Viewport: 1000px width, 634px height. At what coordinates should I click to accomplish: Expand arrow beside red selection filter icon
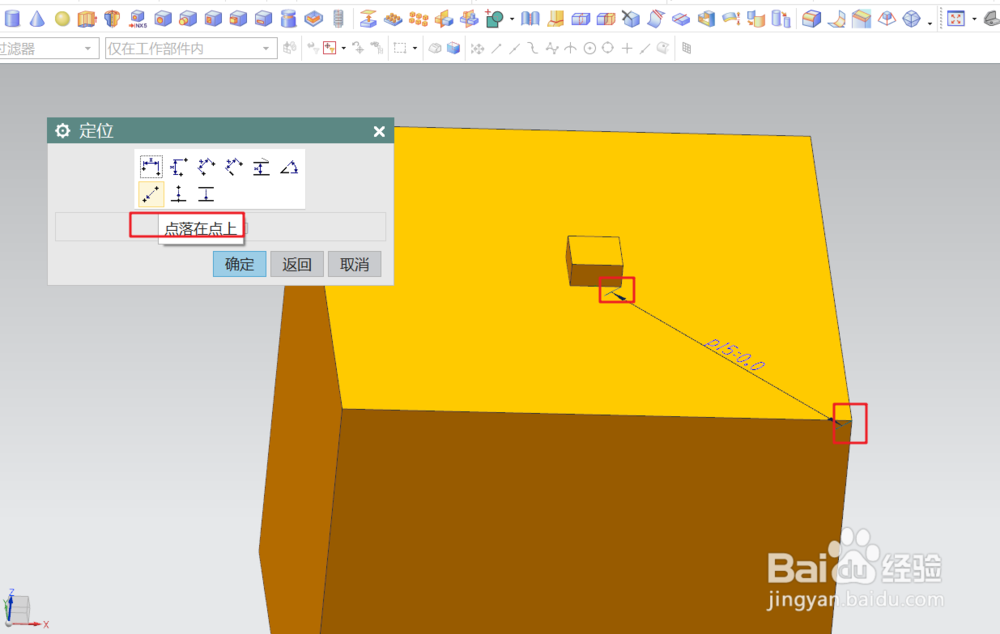click(x=344, y=48)
